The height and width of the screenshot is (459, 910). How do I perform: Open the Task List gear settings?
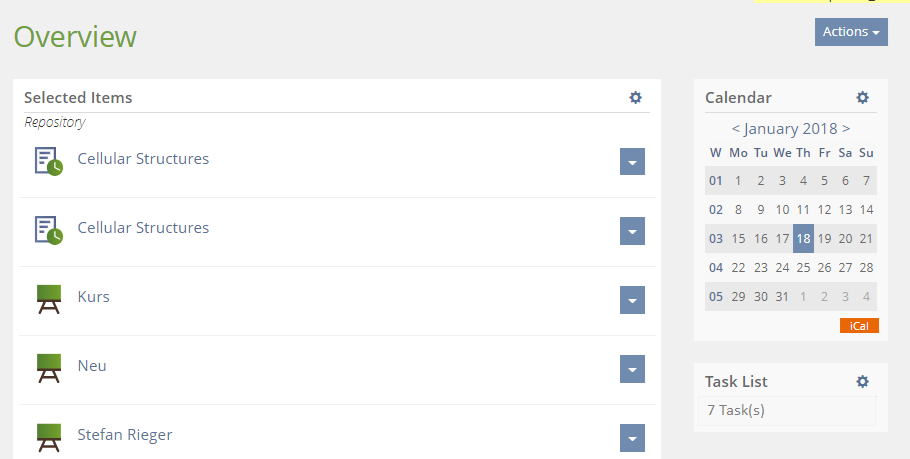[863, 381]
